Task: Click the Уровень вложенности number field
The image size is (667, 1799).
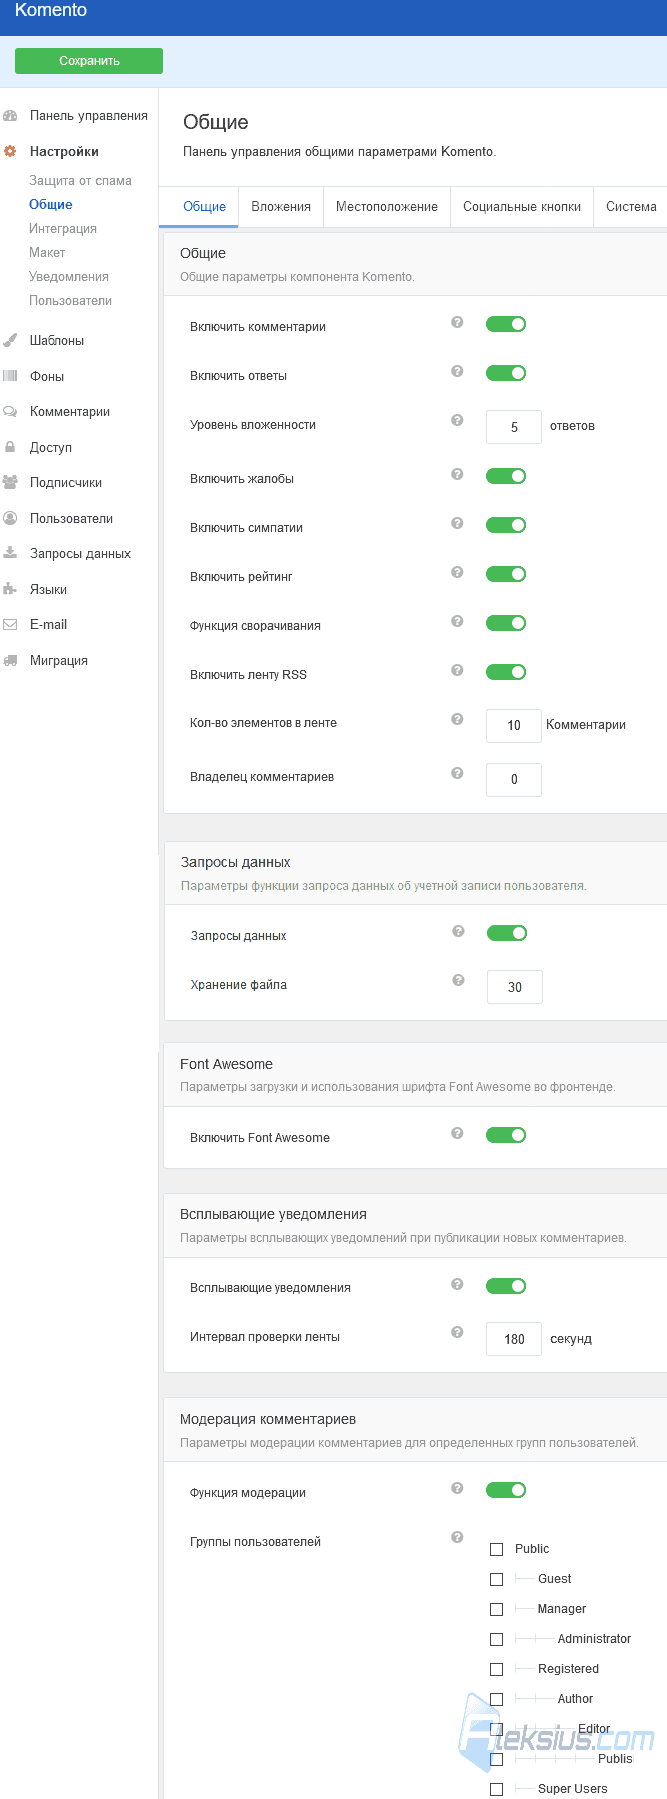Action: pyautogui.click(x=514, y=427)
